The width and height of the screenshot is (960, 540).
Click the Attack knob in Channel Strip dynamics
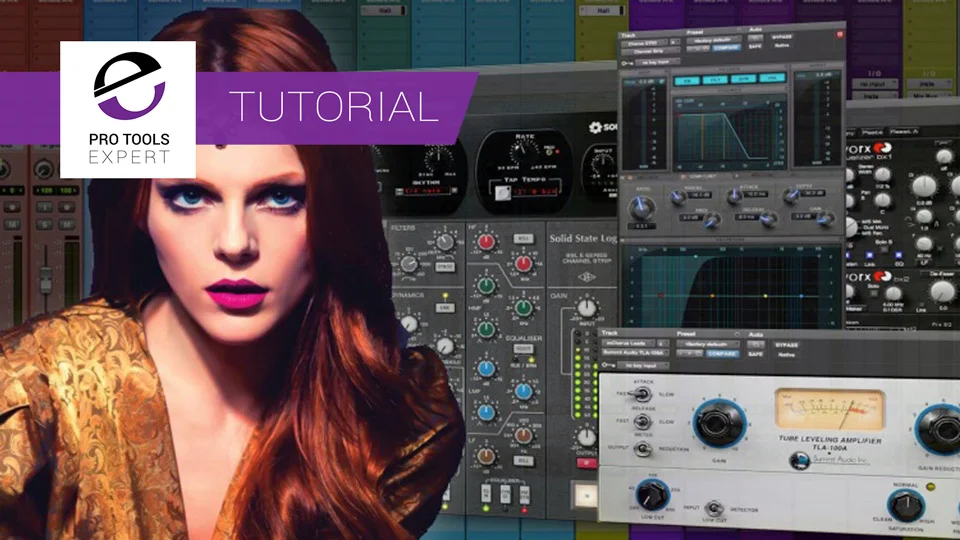tap(733, 196)
